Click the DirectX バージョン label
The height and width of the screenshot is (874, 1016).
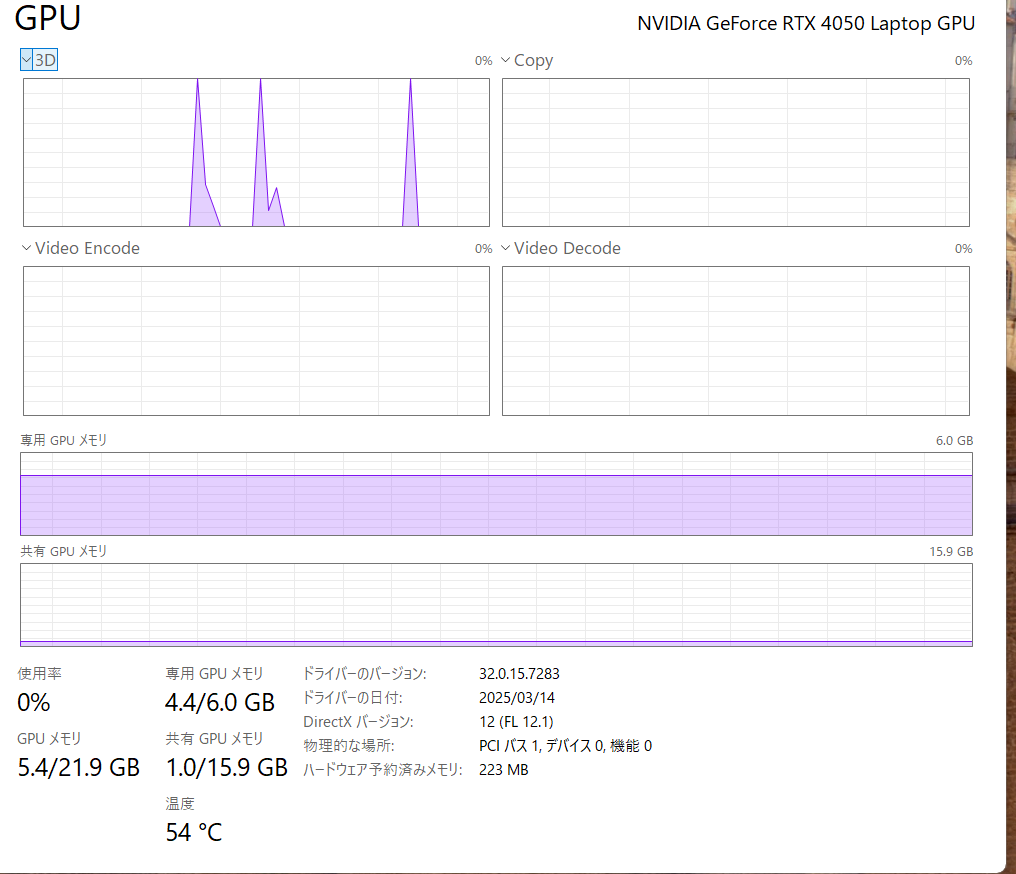(x=358, y=722)
